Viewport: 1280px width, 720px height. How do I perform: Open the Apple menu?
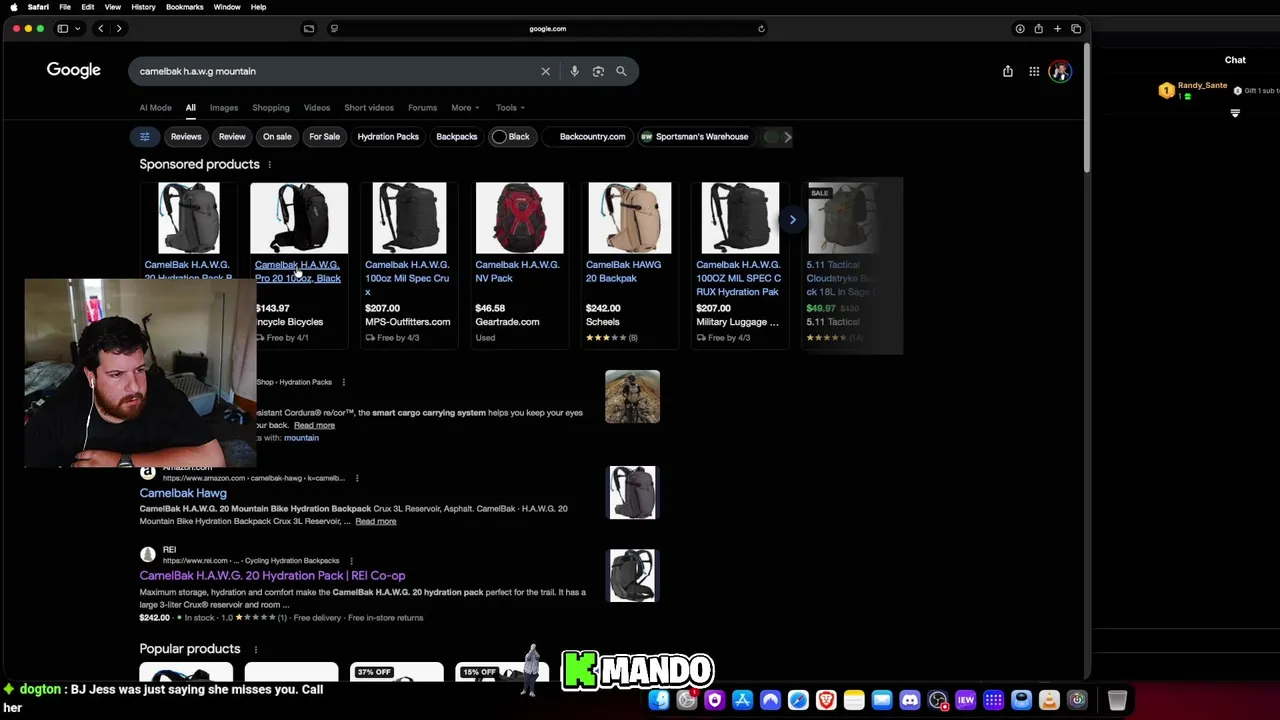tap(14, 7)
